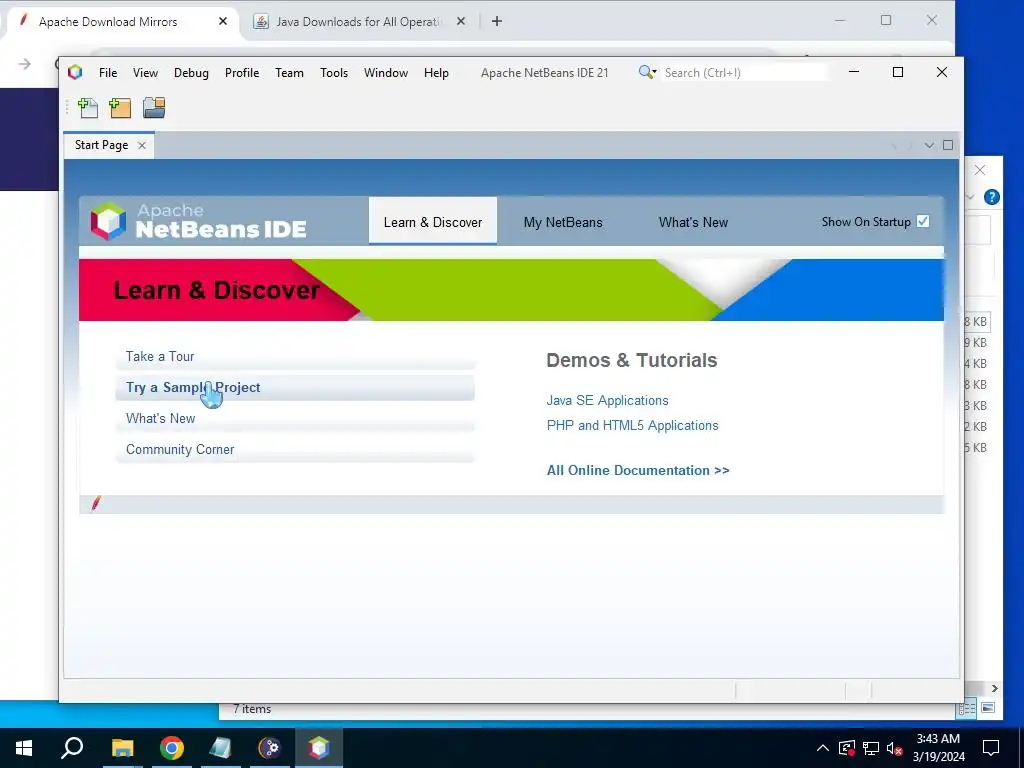Open File Explorer from the taskbar

[122, 748]
